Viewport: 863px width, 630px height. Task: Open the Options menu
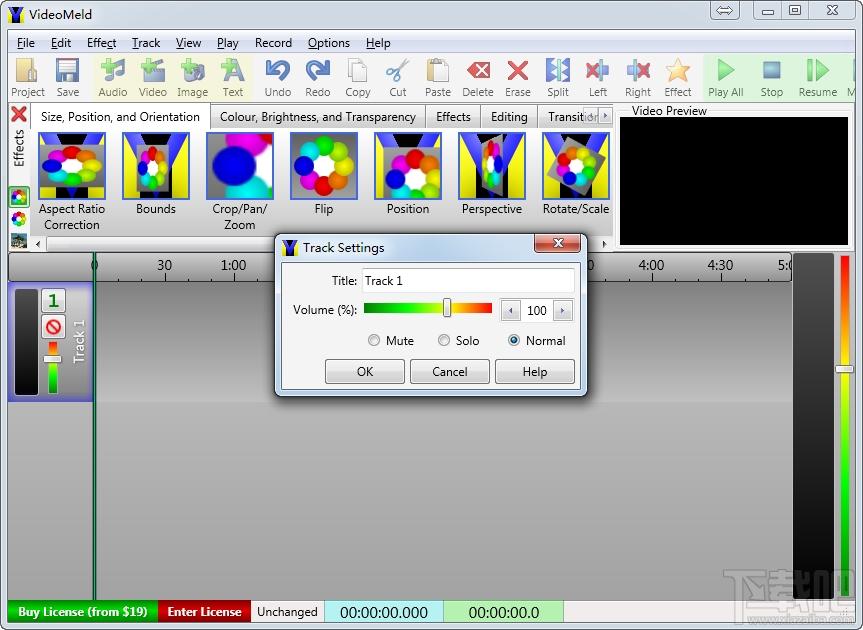pos(329,43)
